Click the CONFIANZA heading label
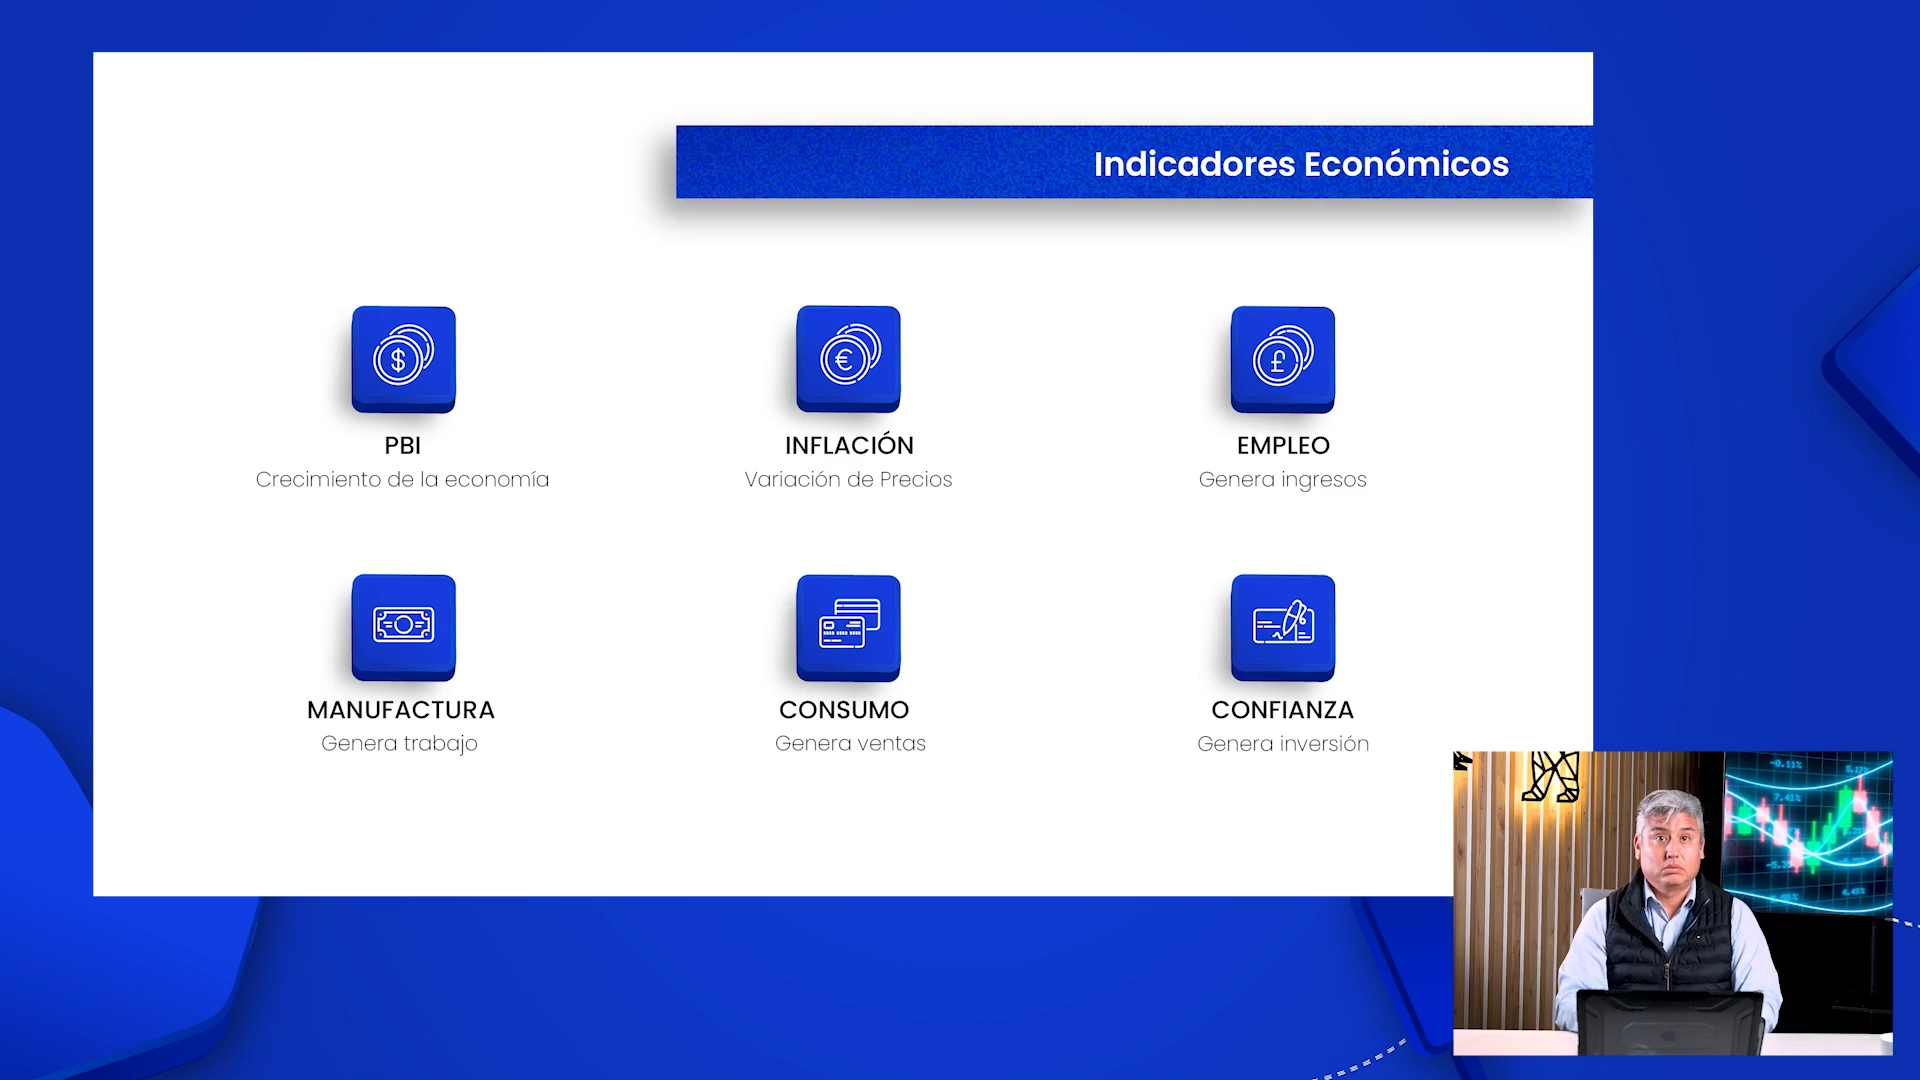1920x1080 pixels. pos(1282,710)
